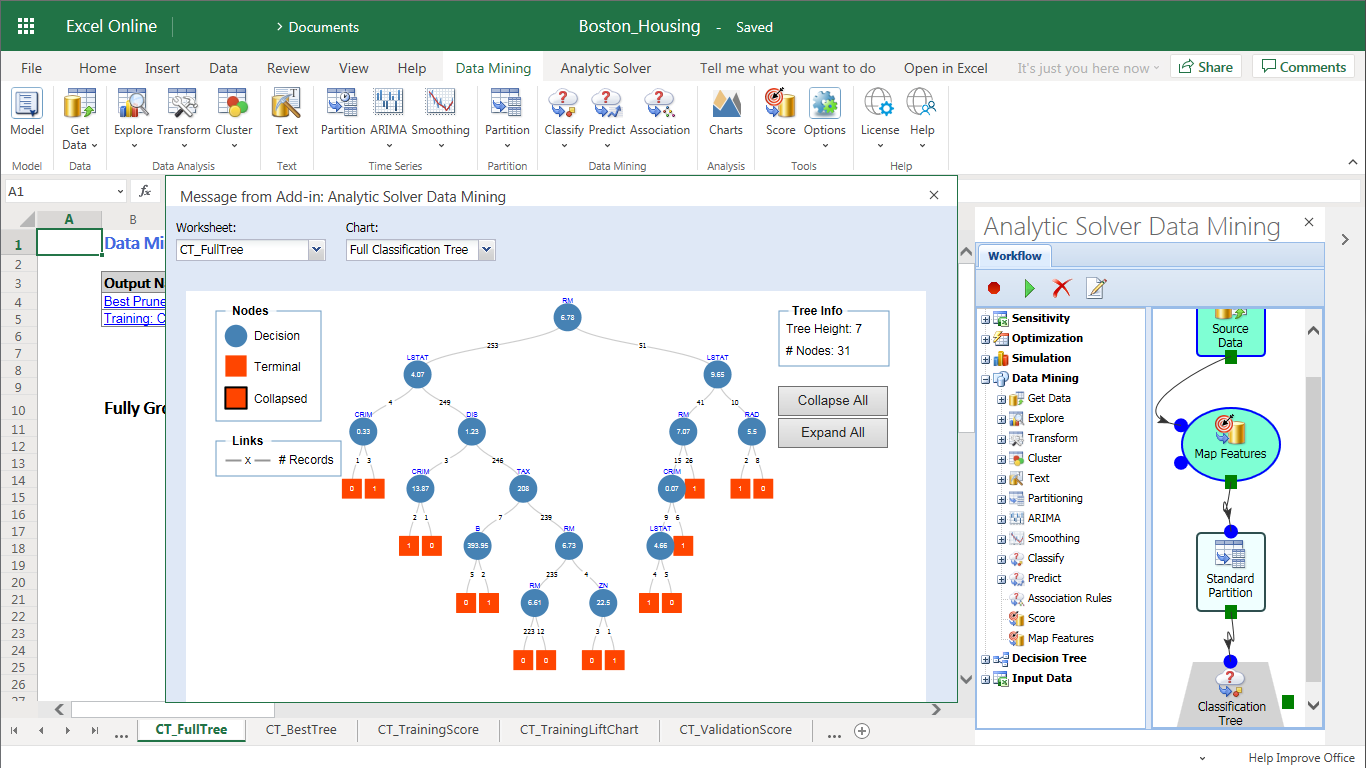Switch to the Analytic Solver ribbon tab
The image size is (1366, 768).
coord(606,68)
